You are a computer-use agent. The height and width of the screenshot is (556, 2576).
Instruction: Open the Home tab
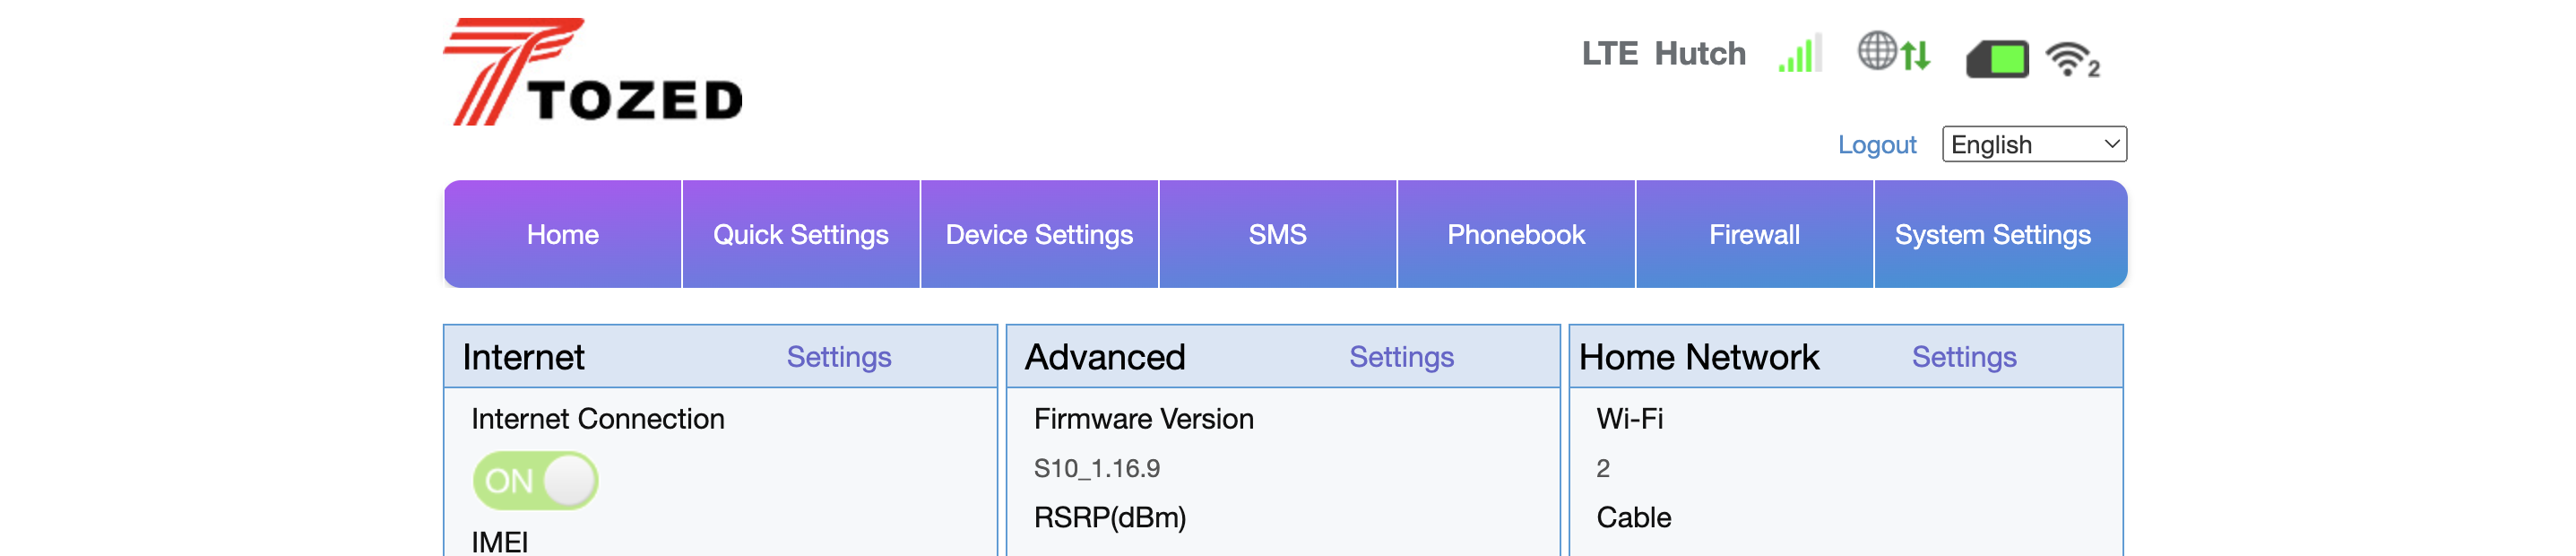coord(563,234)
